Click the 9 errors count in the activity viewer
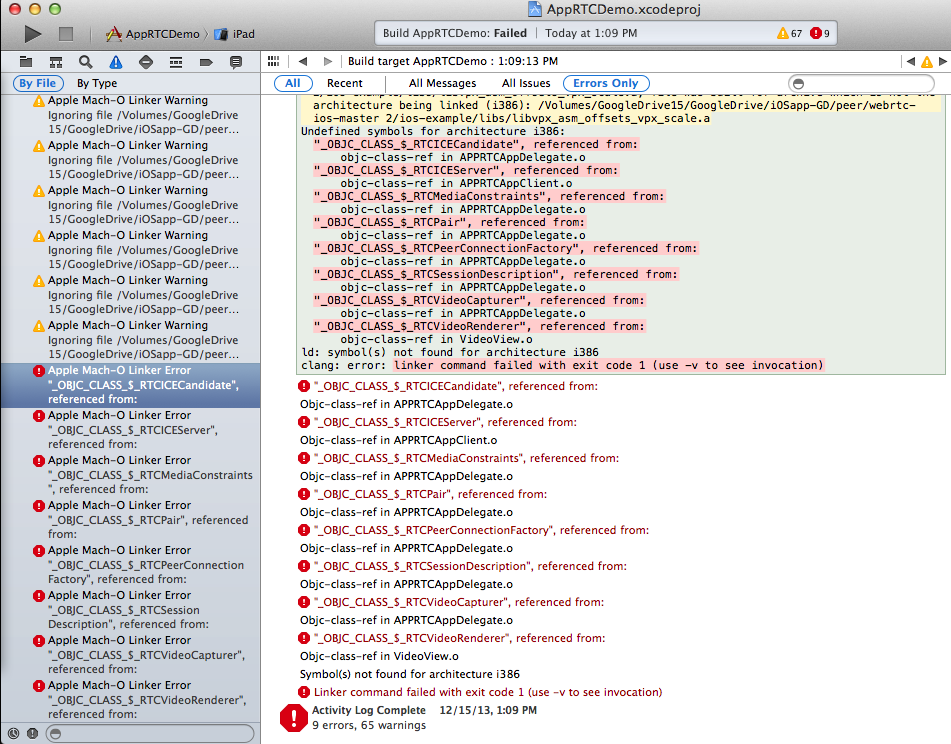Screen dimensions: 951x744 pyautogui.click(x=820, y=33)
